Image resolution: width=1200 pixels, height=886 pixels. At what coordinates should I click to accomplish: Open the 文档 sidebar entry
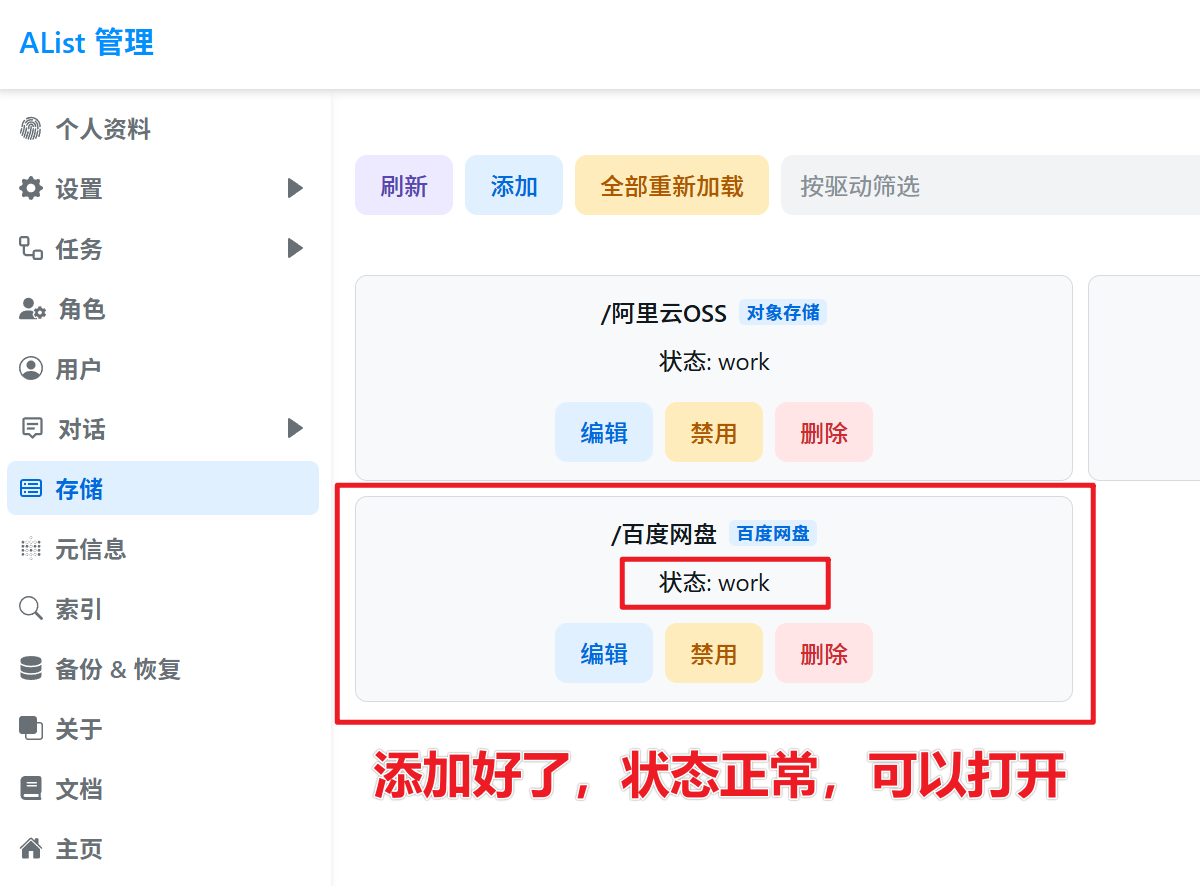(x=72, y=788)
